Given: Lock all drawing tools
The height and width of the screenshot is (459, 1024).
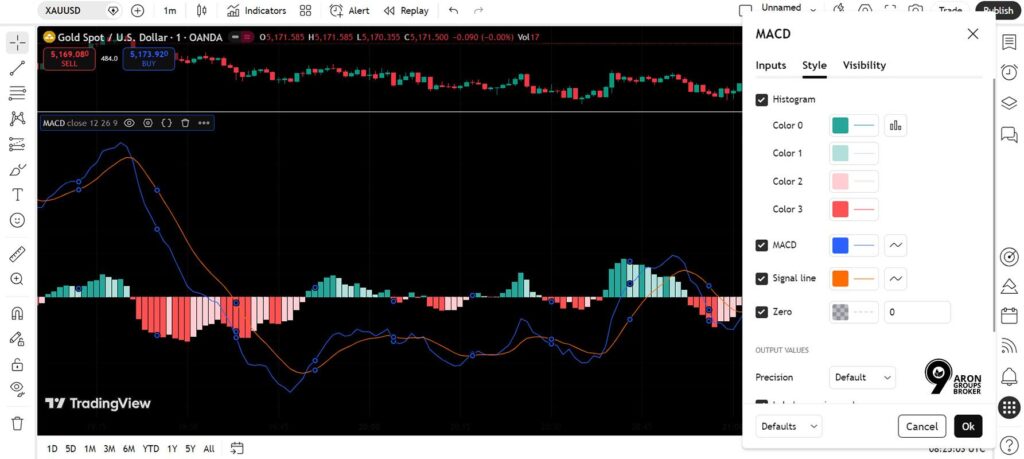Looking at the screenshot, I should tap(18, 364).
